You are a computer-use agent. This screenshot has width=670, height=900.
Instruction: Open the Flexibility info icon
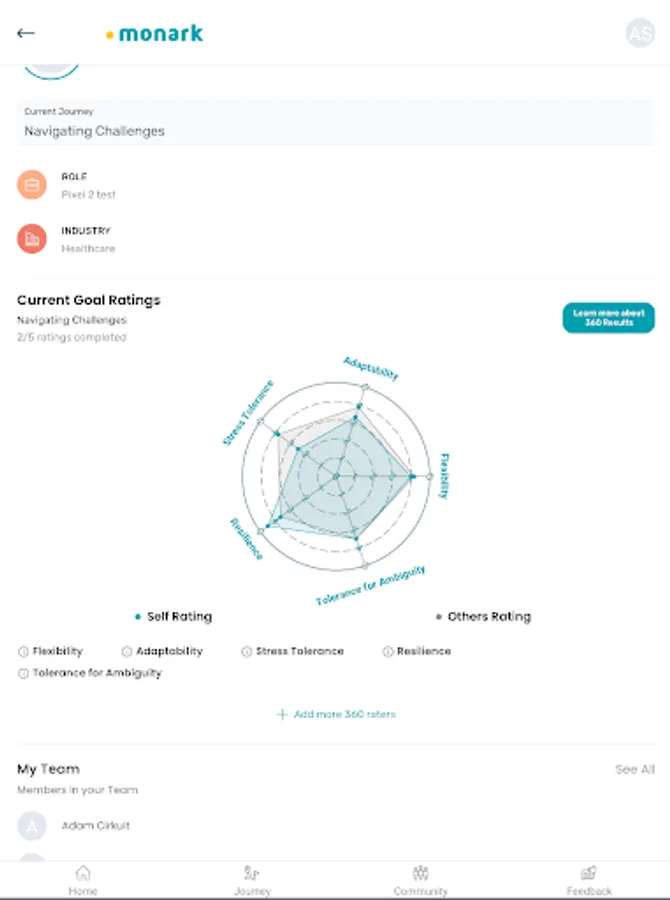(23, 652)
